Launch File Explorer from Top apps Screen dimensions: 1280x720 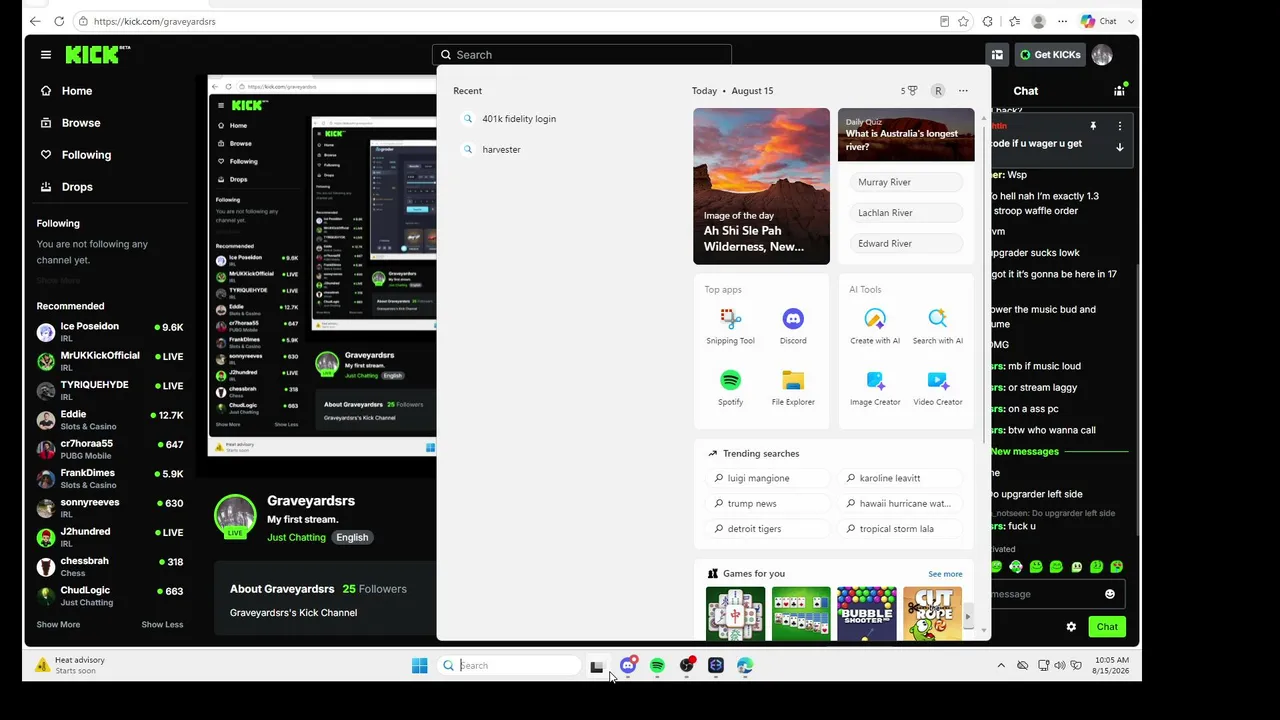[793, 387]
